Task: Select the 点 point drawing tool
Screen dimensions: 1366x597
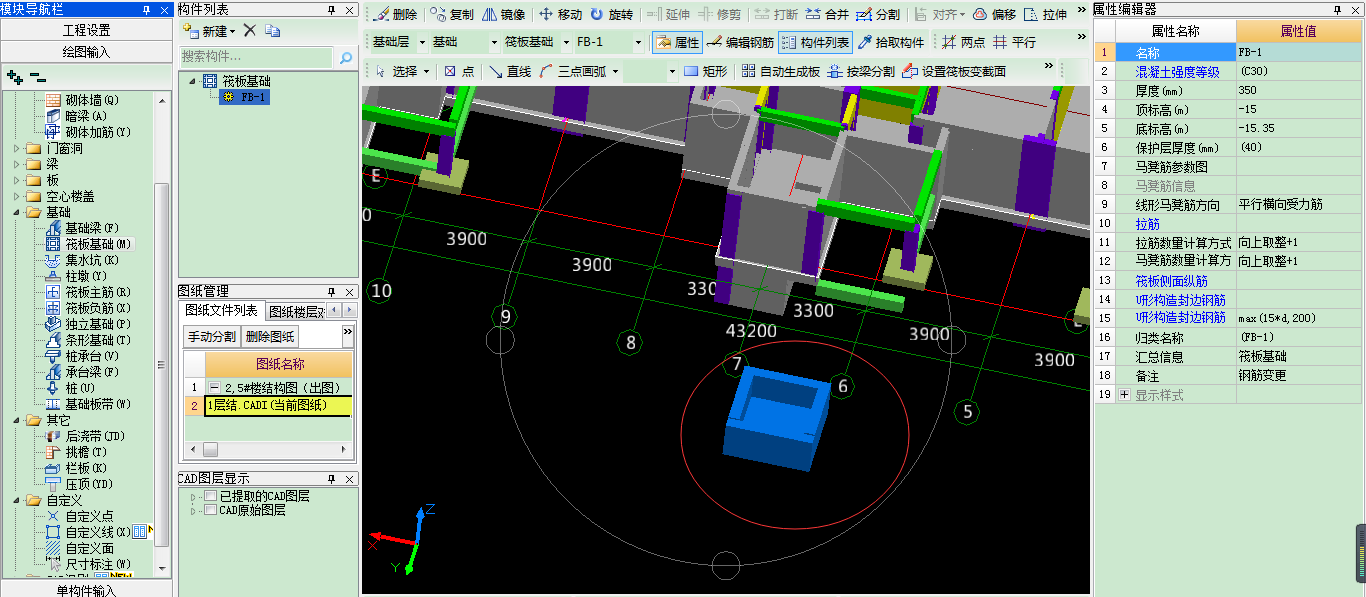Action: 459,71
